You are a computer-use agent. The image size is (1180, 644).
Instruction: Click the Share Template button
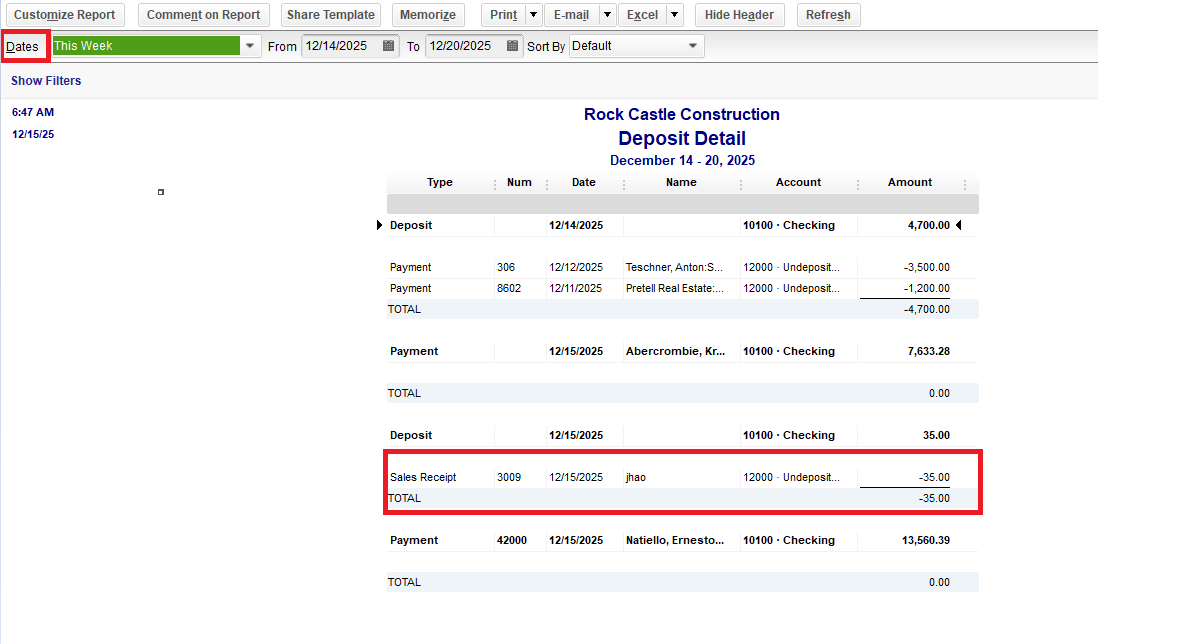point(330,15)
